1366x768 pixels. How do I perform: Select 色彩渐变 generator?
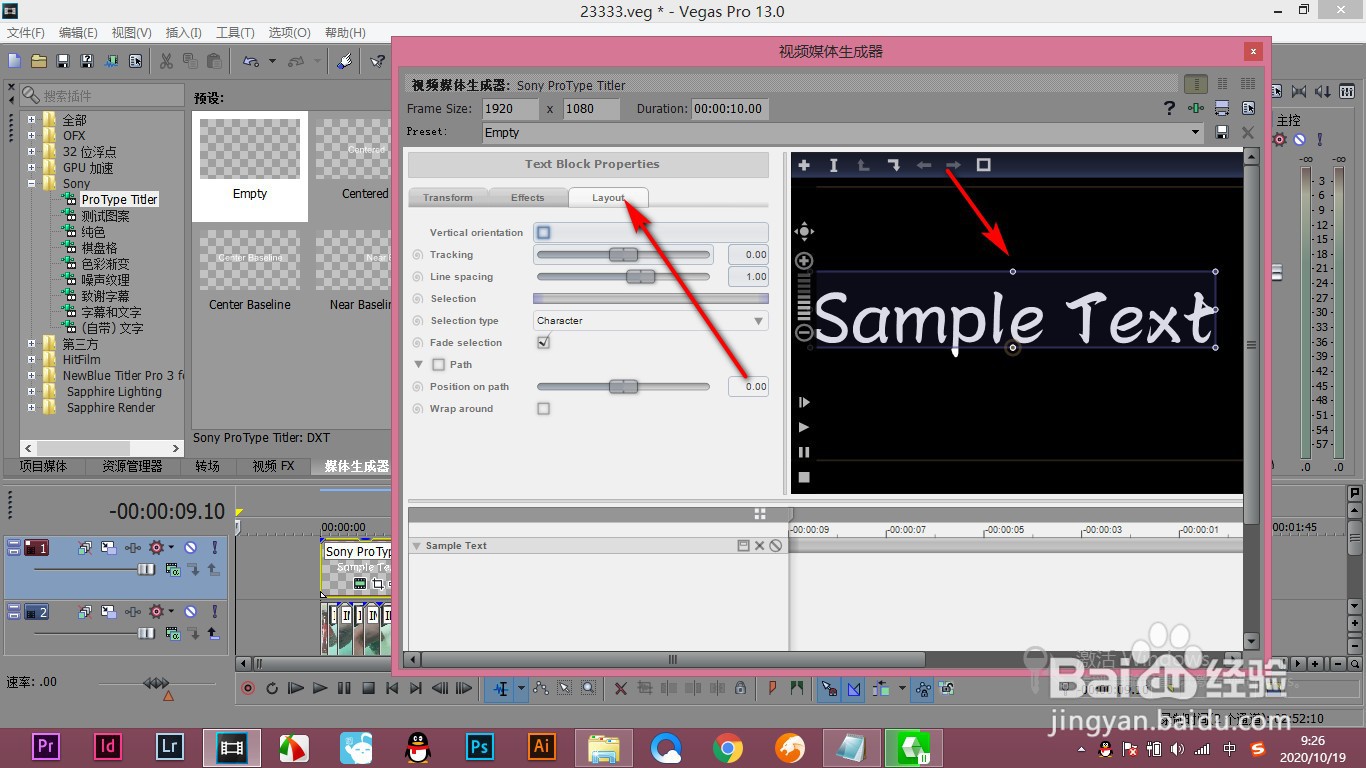[x=105, y=264]
